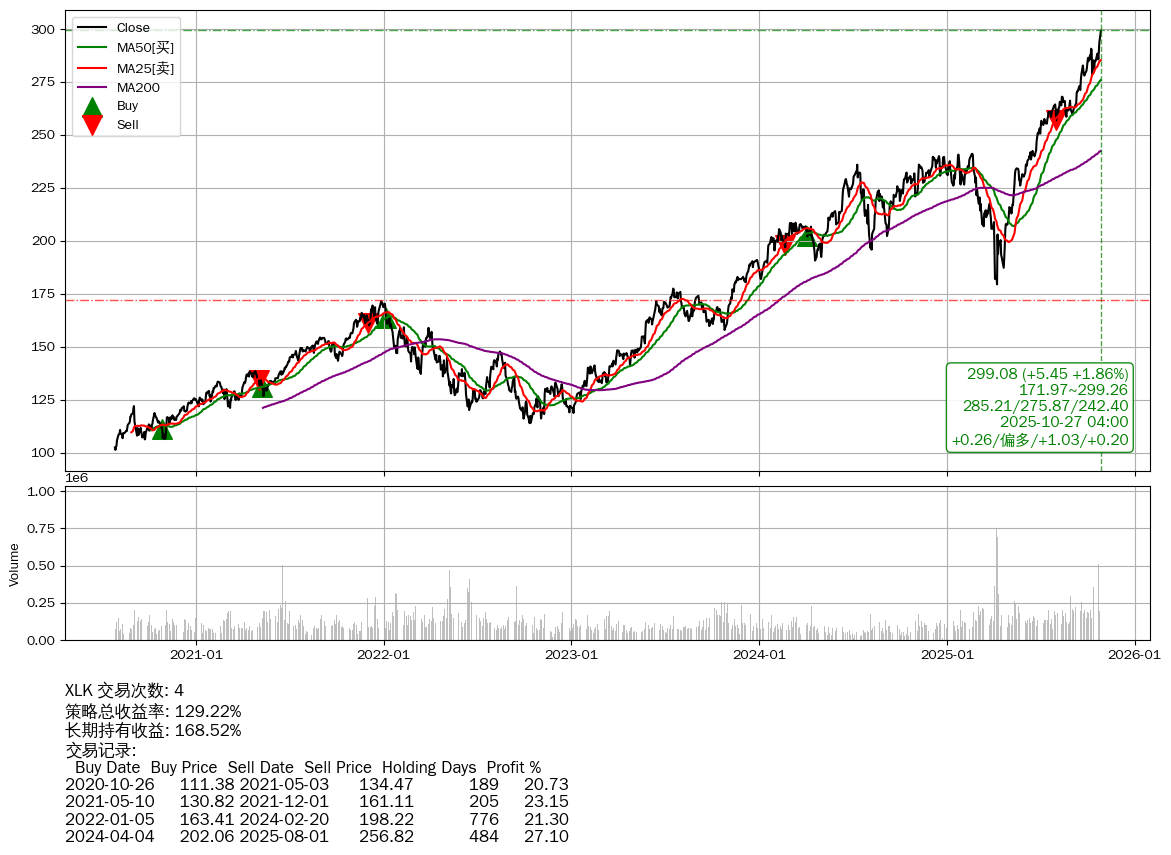
Task: Select the MA25[卖] legend label
Action: tap(145, 68)
